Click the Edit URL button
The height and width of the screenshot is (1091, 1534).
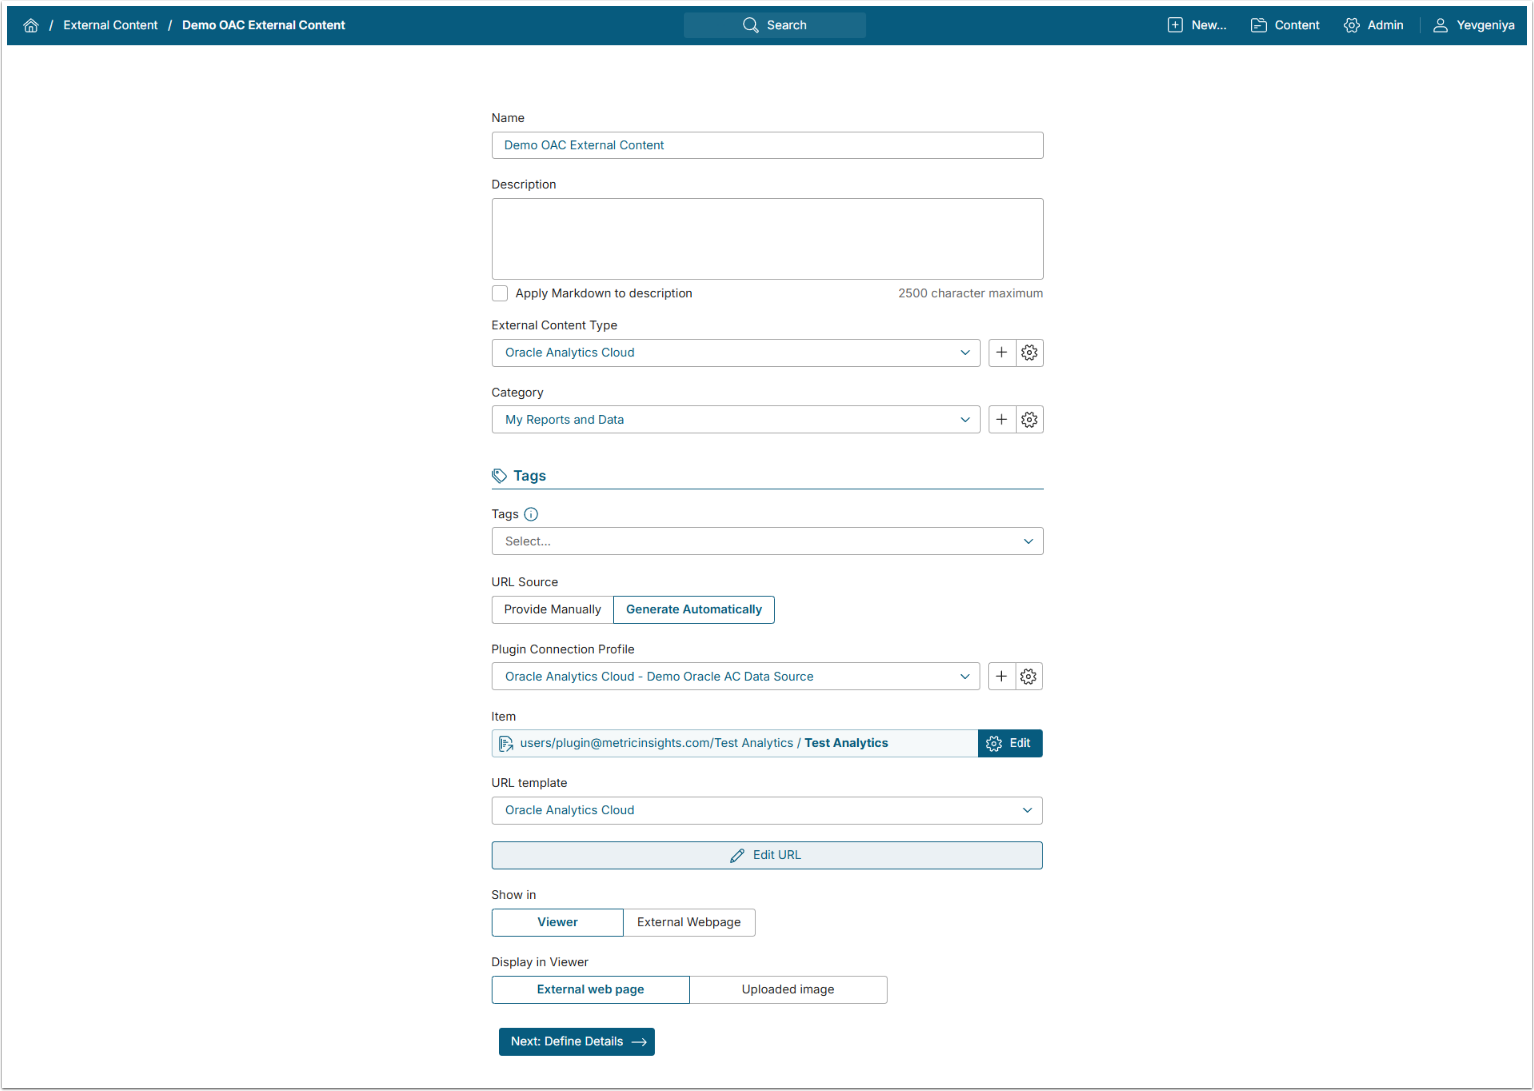click(767, 856)
